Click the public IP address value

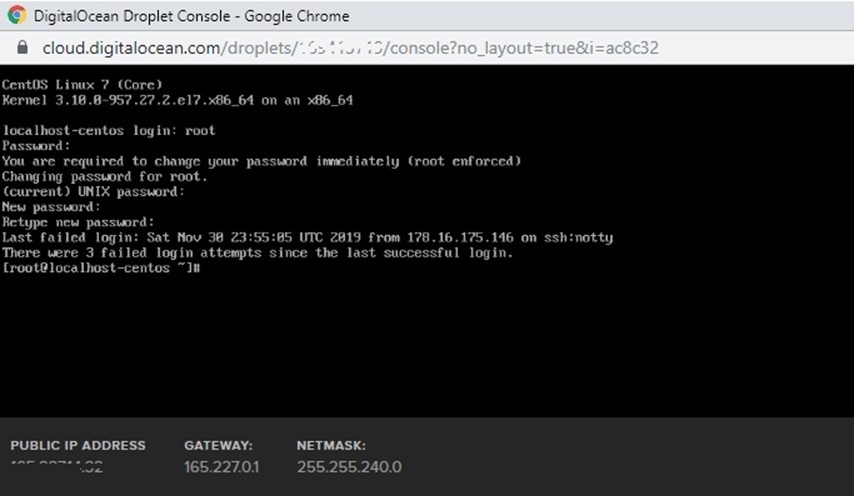57,467
